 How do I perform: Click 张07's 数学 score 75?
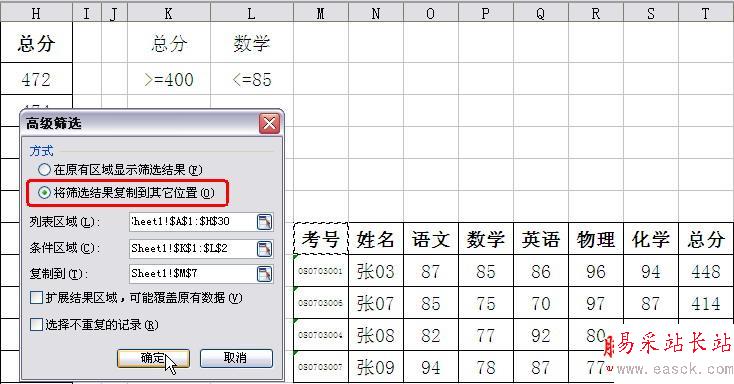click(x=486, y=303)
